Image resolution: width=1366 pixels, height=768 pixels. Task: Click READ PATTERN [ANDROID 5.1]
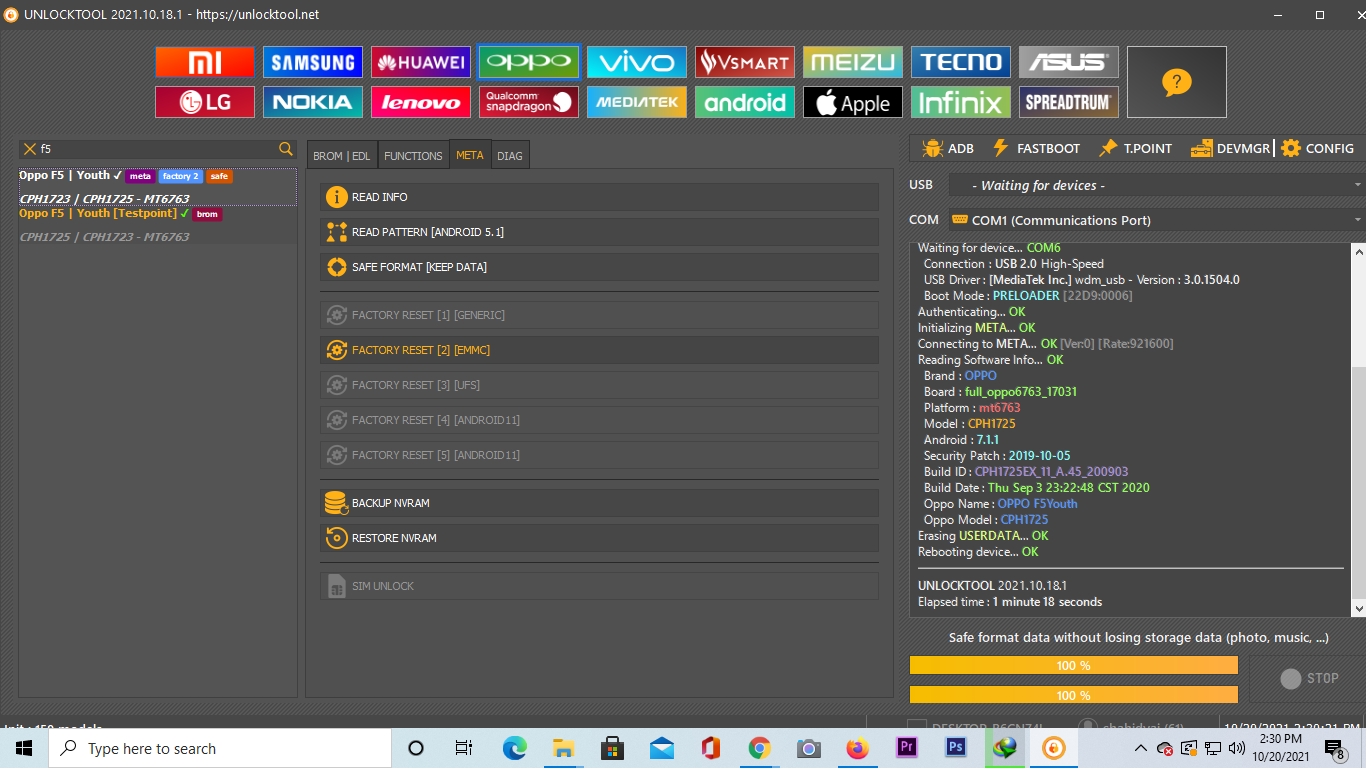[x=599, y=232]
